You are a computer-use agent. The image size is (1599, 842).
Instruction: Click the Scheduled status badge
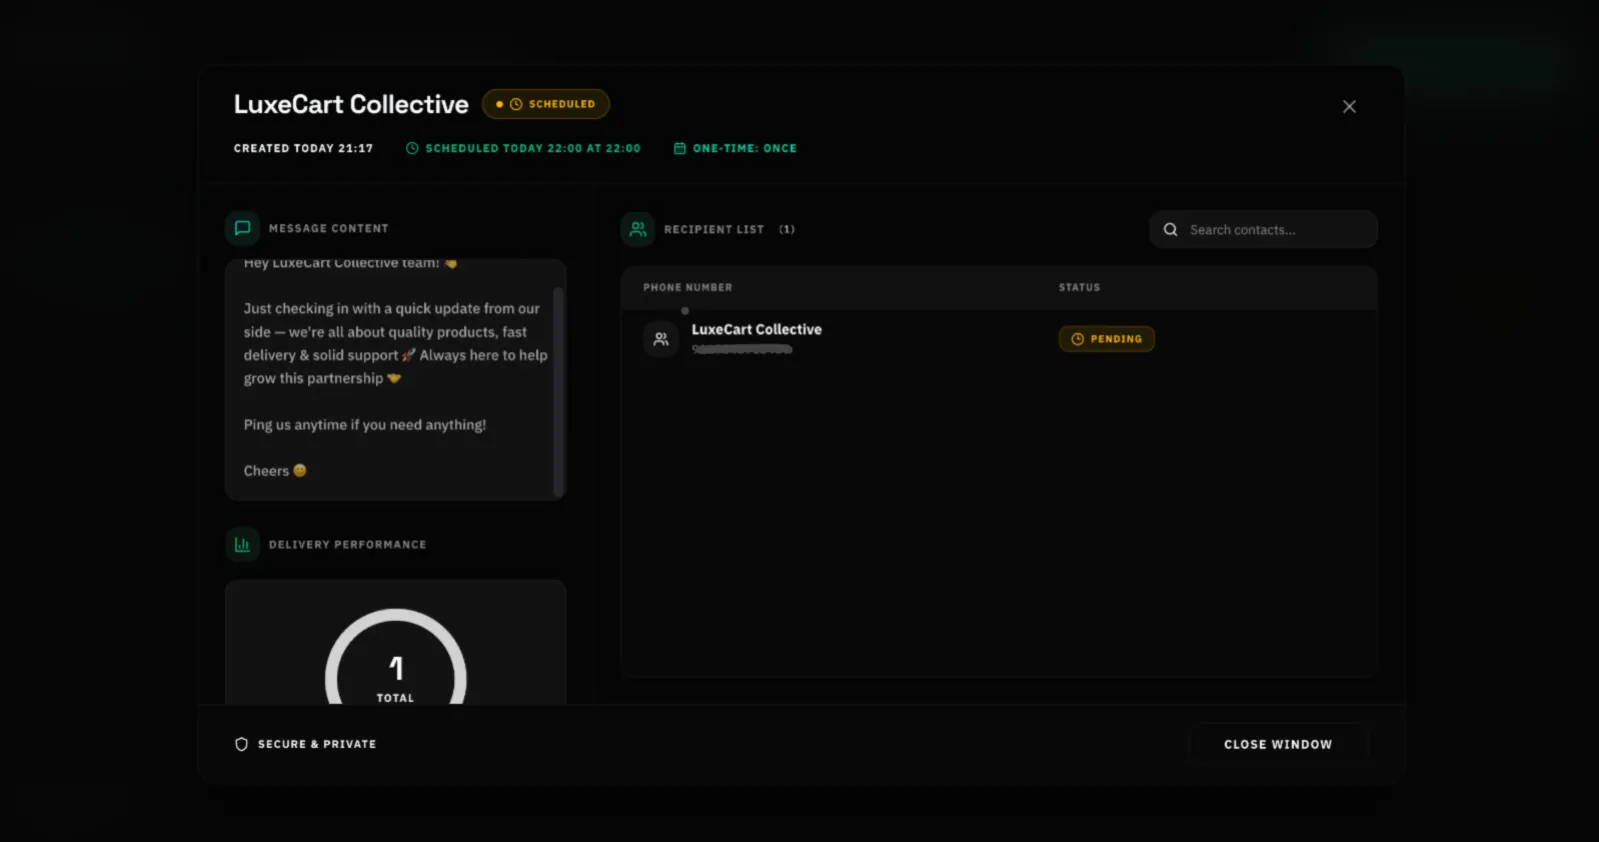[546, 104]
